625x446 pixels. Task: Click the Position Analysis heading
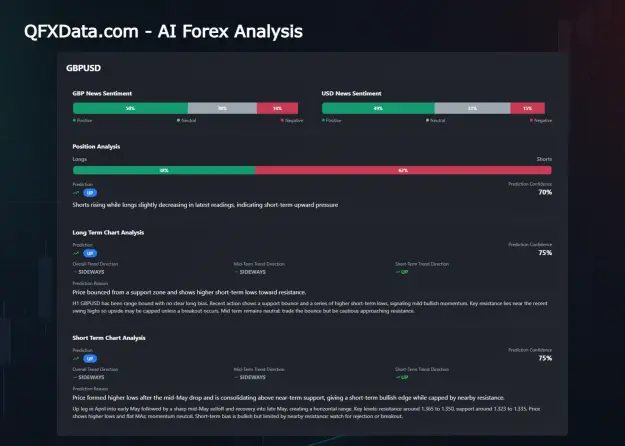[x=96, y=147]
